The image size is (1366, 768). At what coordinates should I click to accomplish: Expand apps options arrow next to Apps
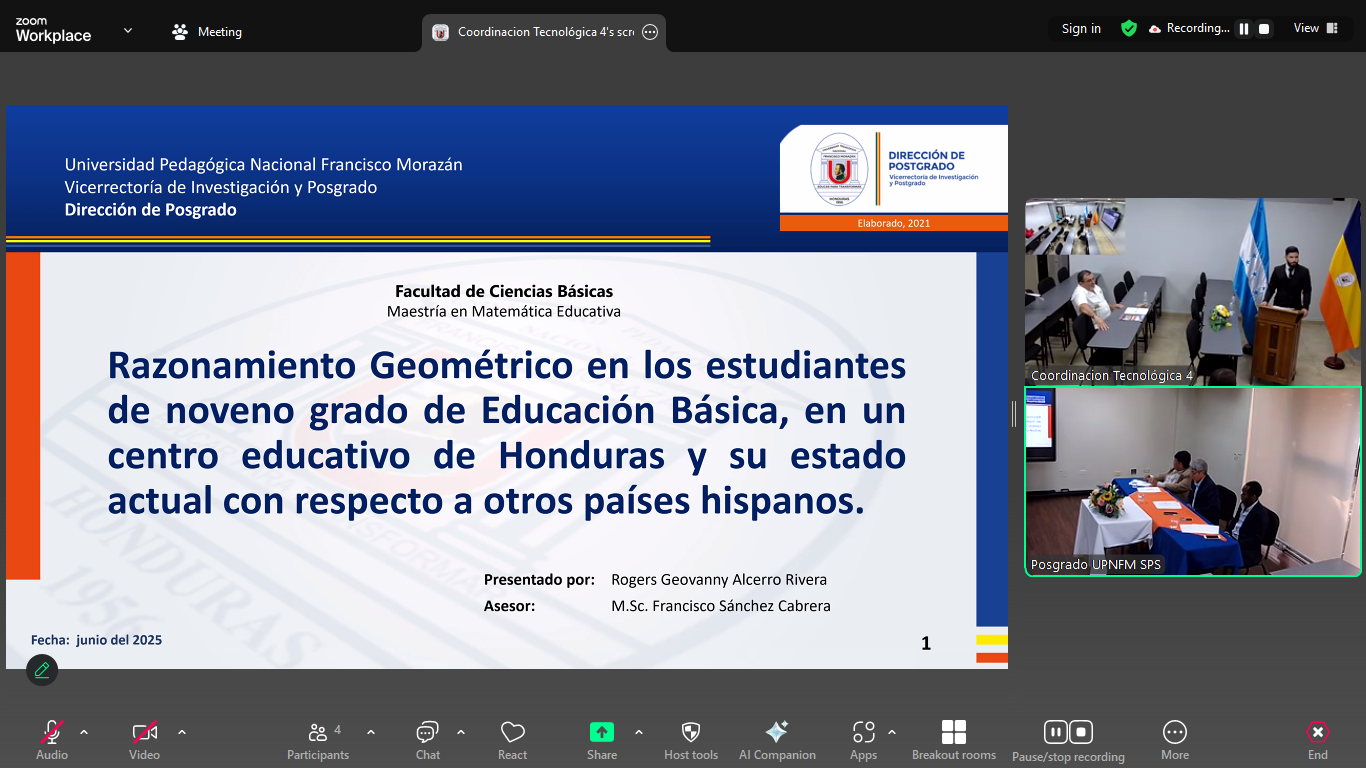click(892, 732)
